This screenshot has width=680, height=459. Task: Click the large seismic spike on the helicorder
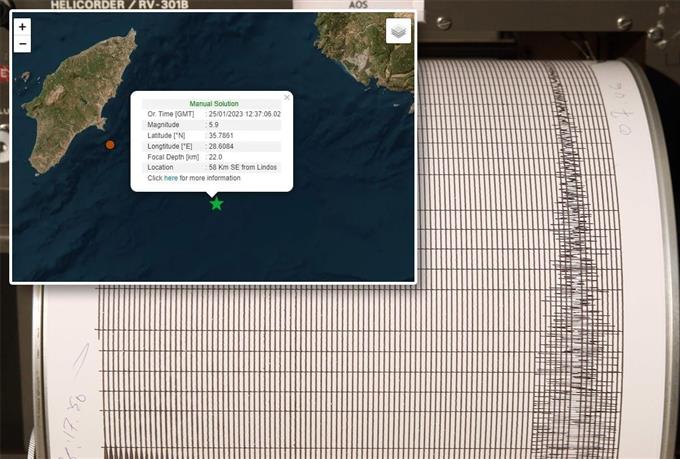[572, 200]
